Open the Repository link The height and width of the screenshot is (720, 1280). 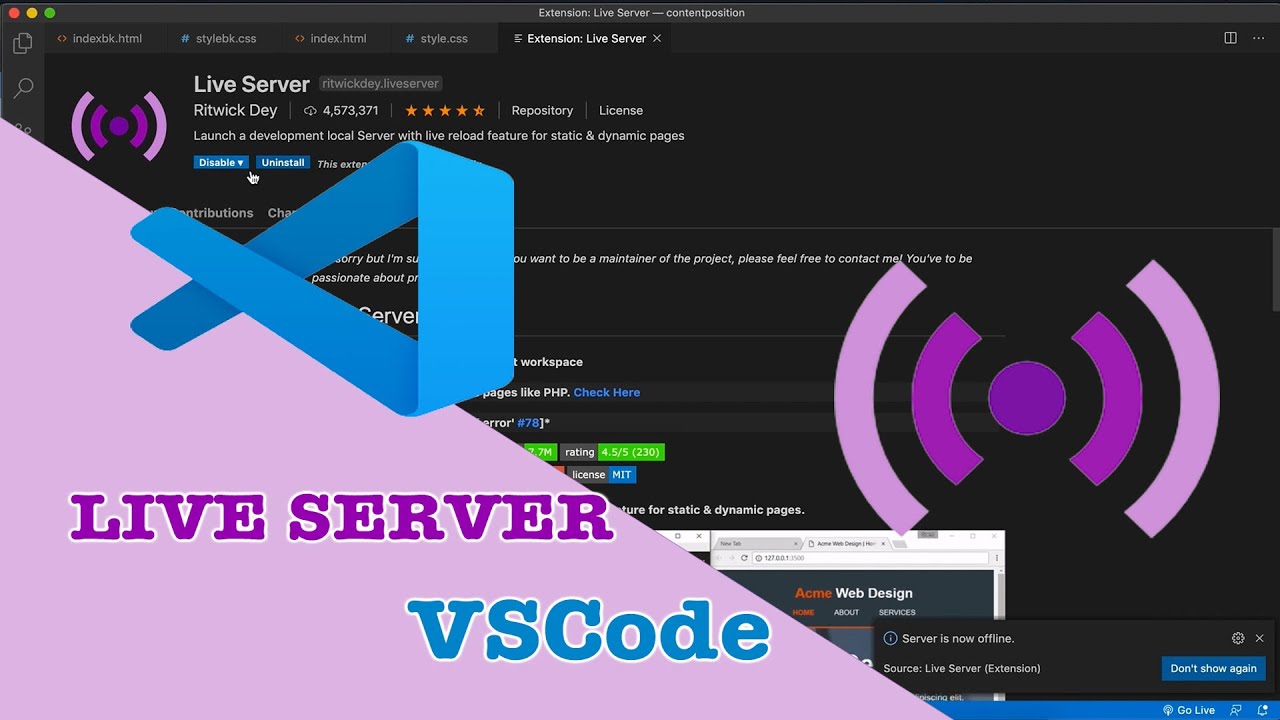pyautogui.click(x=542, y=111)
